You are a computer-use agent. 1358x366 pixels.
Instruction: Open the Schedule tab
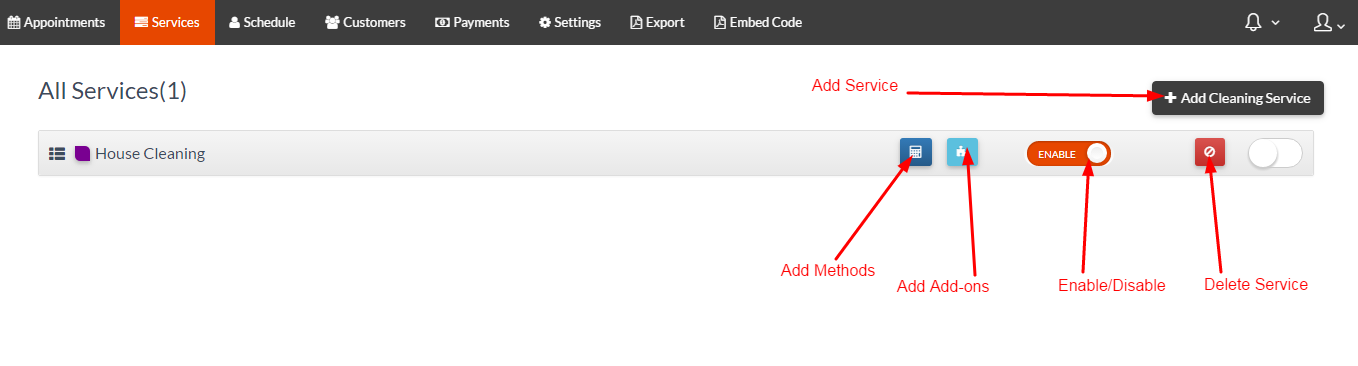(262, 22)
